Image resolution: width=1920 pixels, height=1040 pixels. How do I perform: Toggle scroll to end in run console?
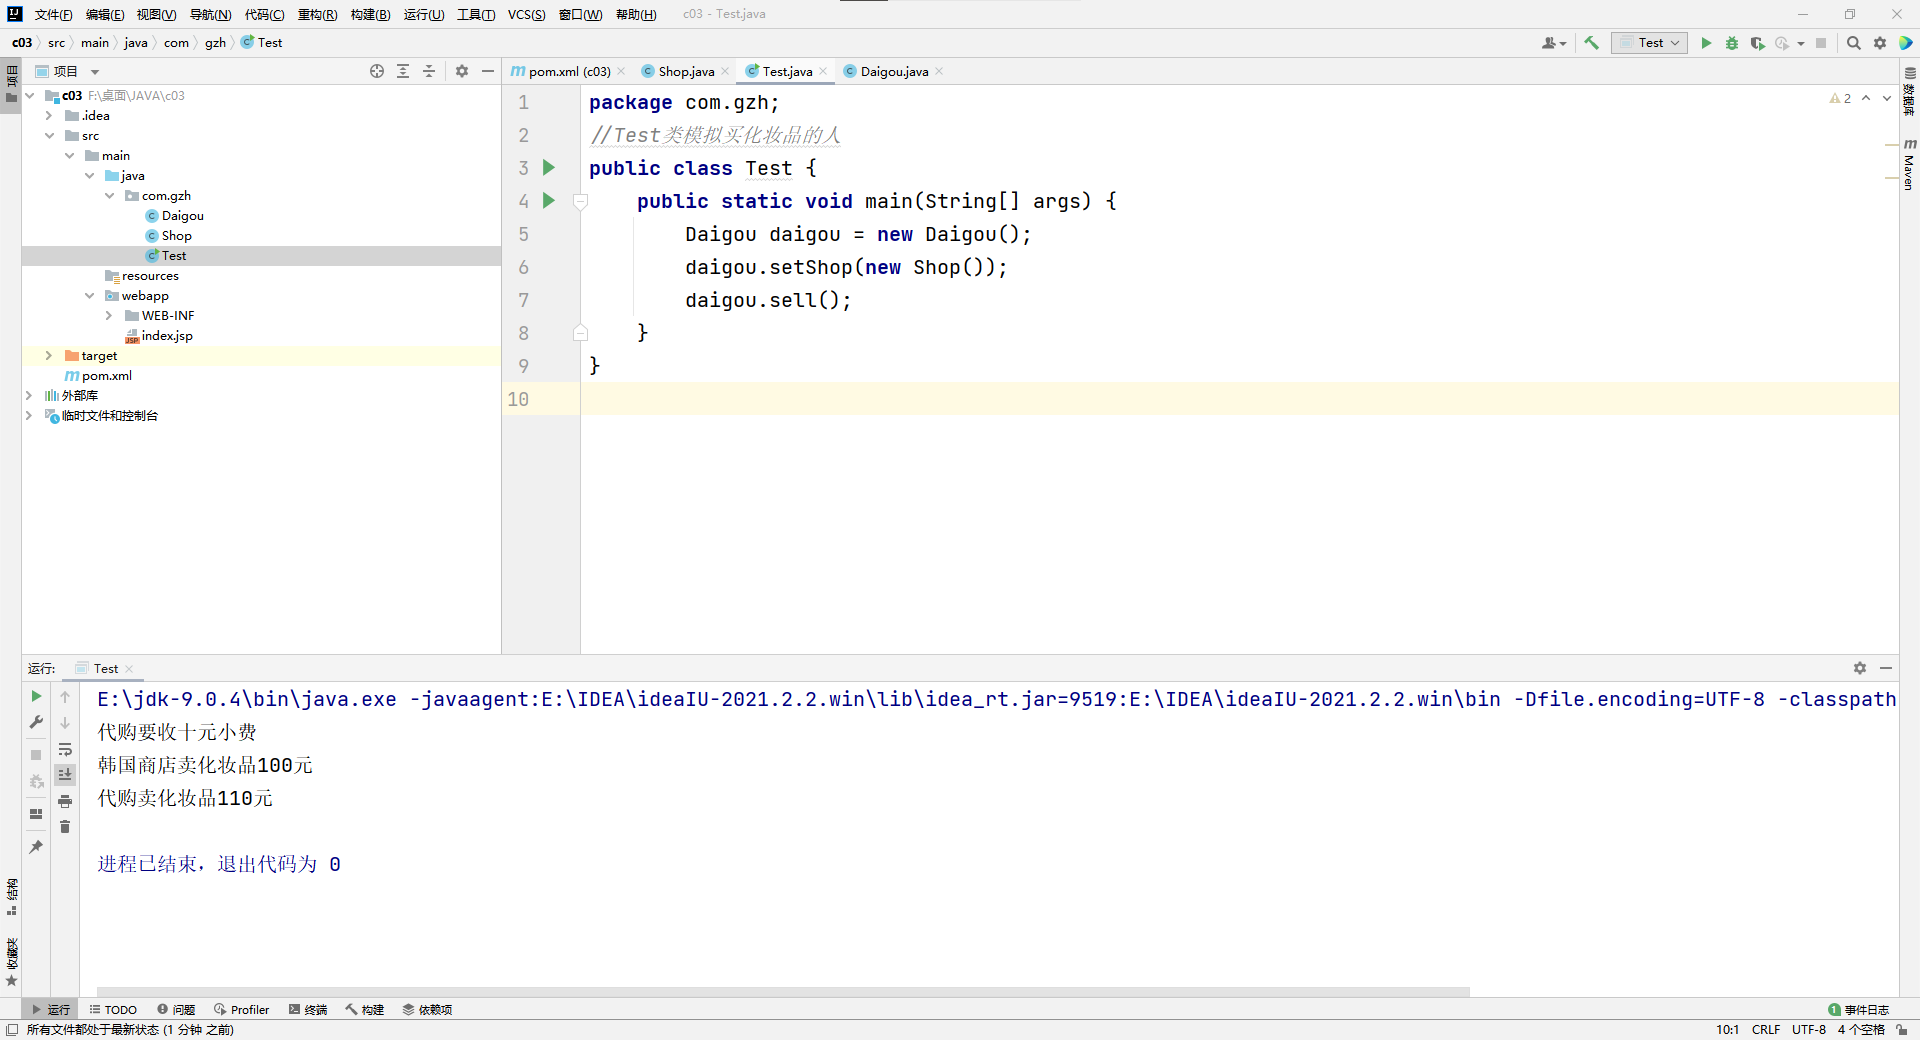point(65,775)
